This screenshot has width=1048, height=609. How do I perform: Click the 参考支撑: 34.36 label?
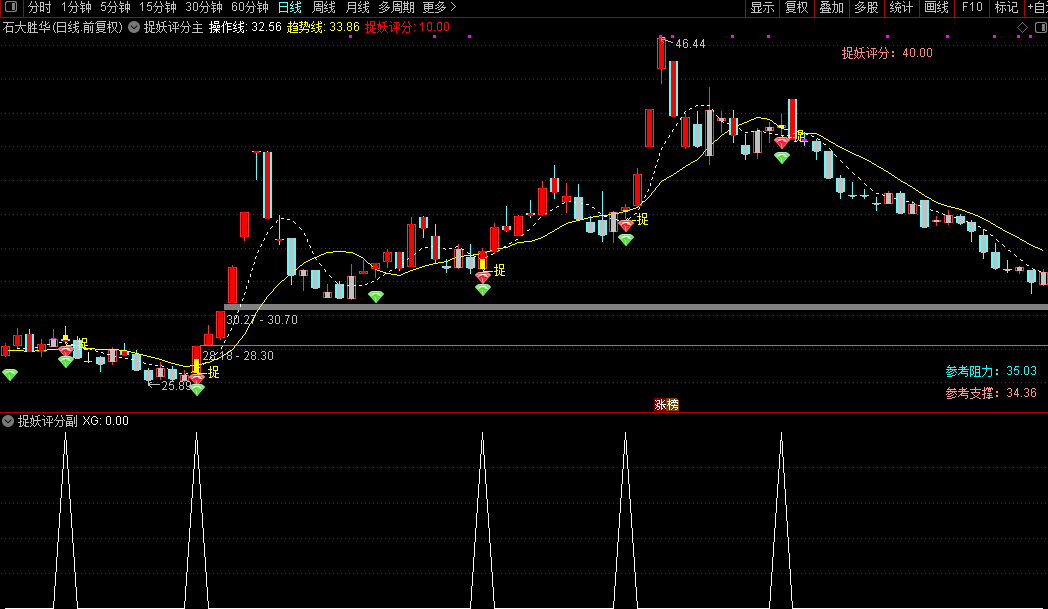pyautogui.click(x=991, y=393)
